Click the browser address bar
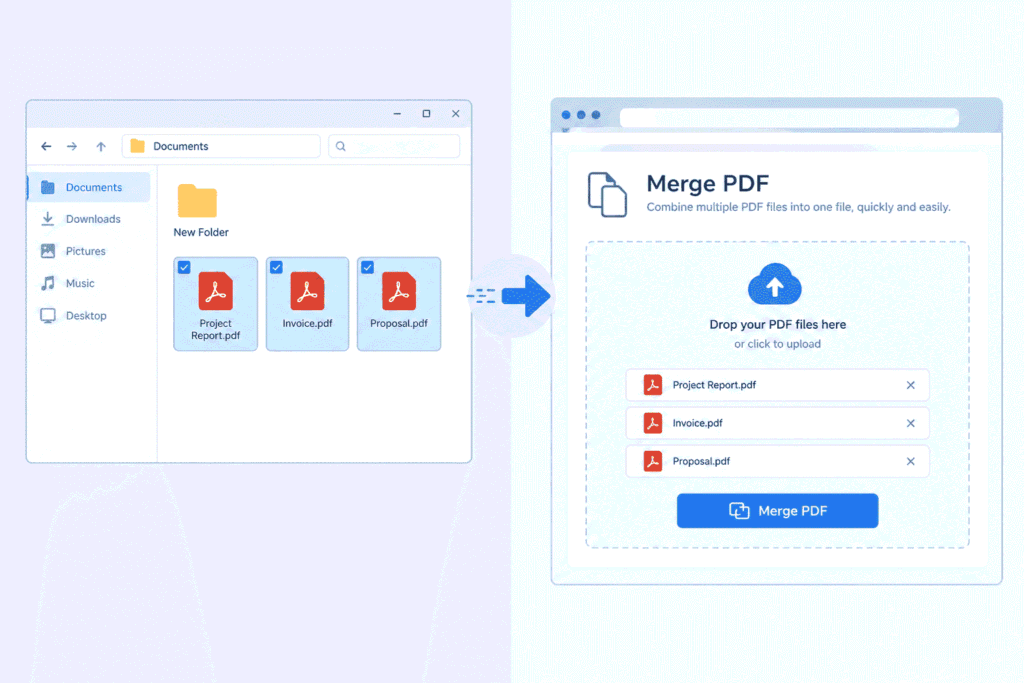Viewport: 1024px width, 683px height. (x=789, y=118)
